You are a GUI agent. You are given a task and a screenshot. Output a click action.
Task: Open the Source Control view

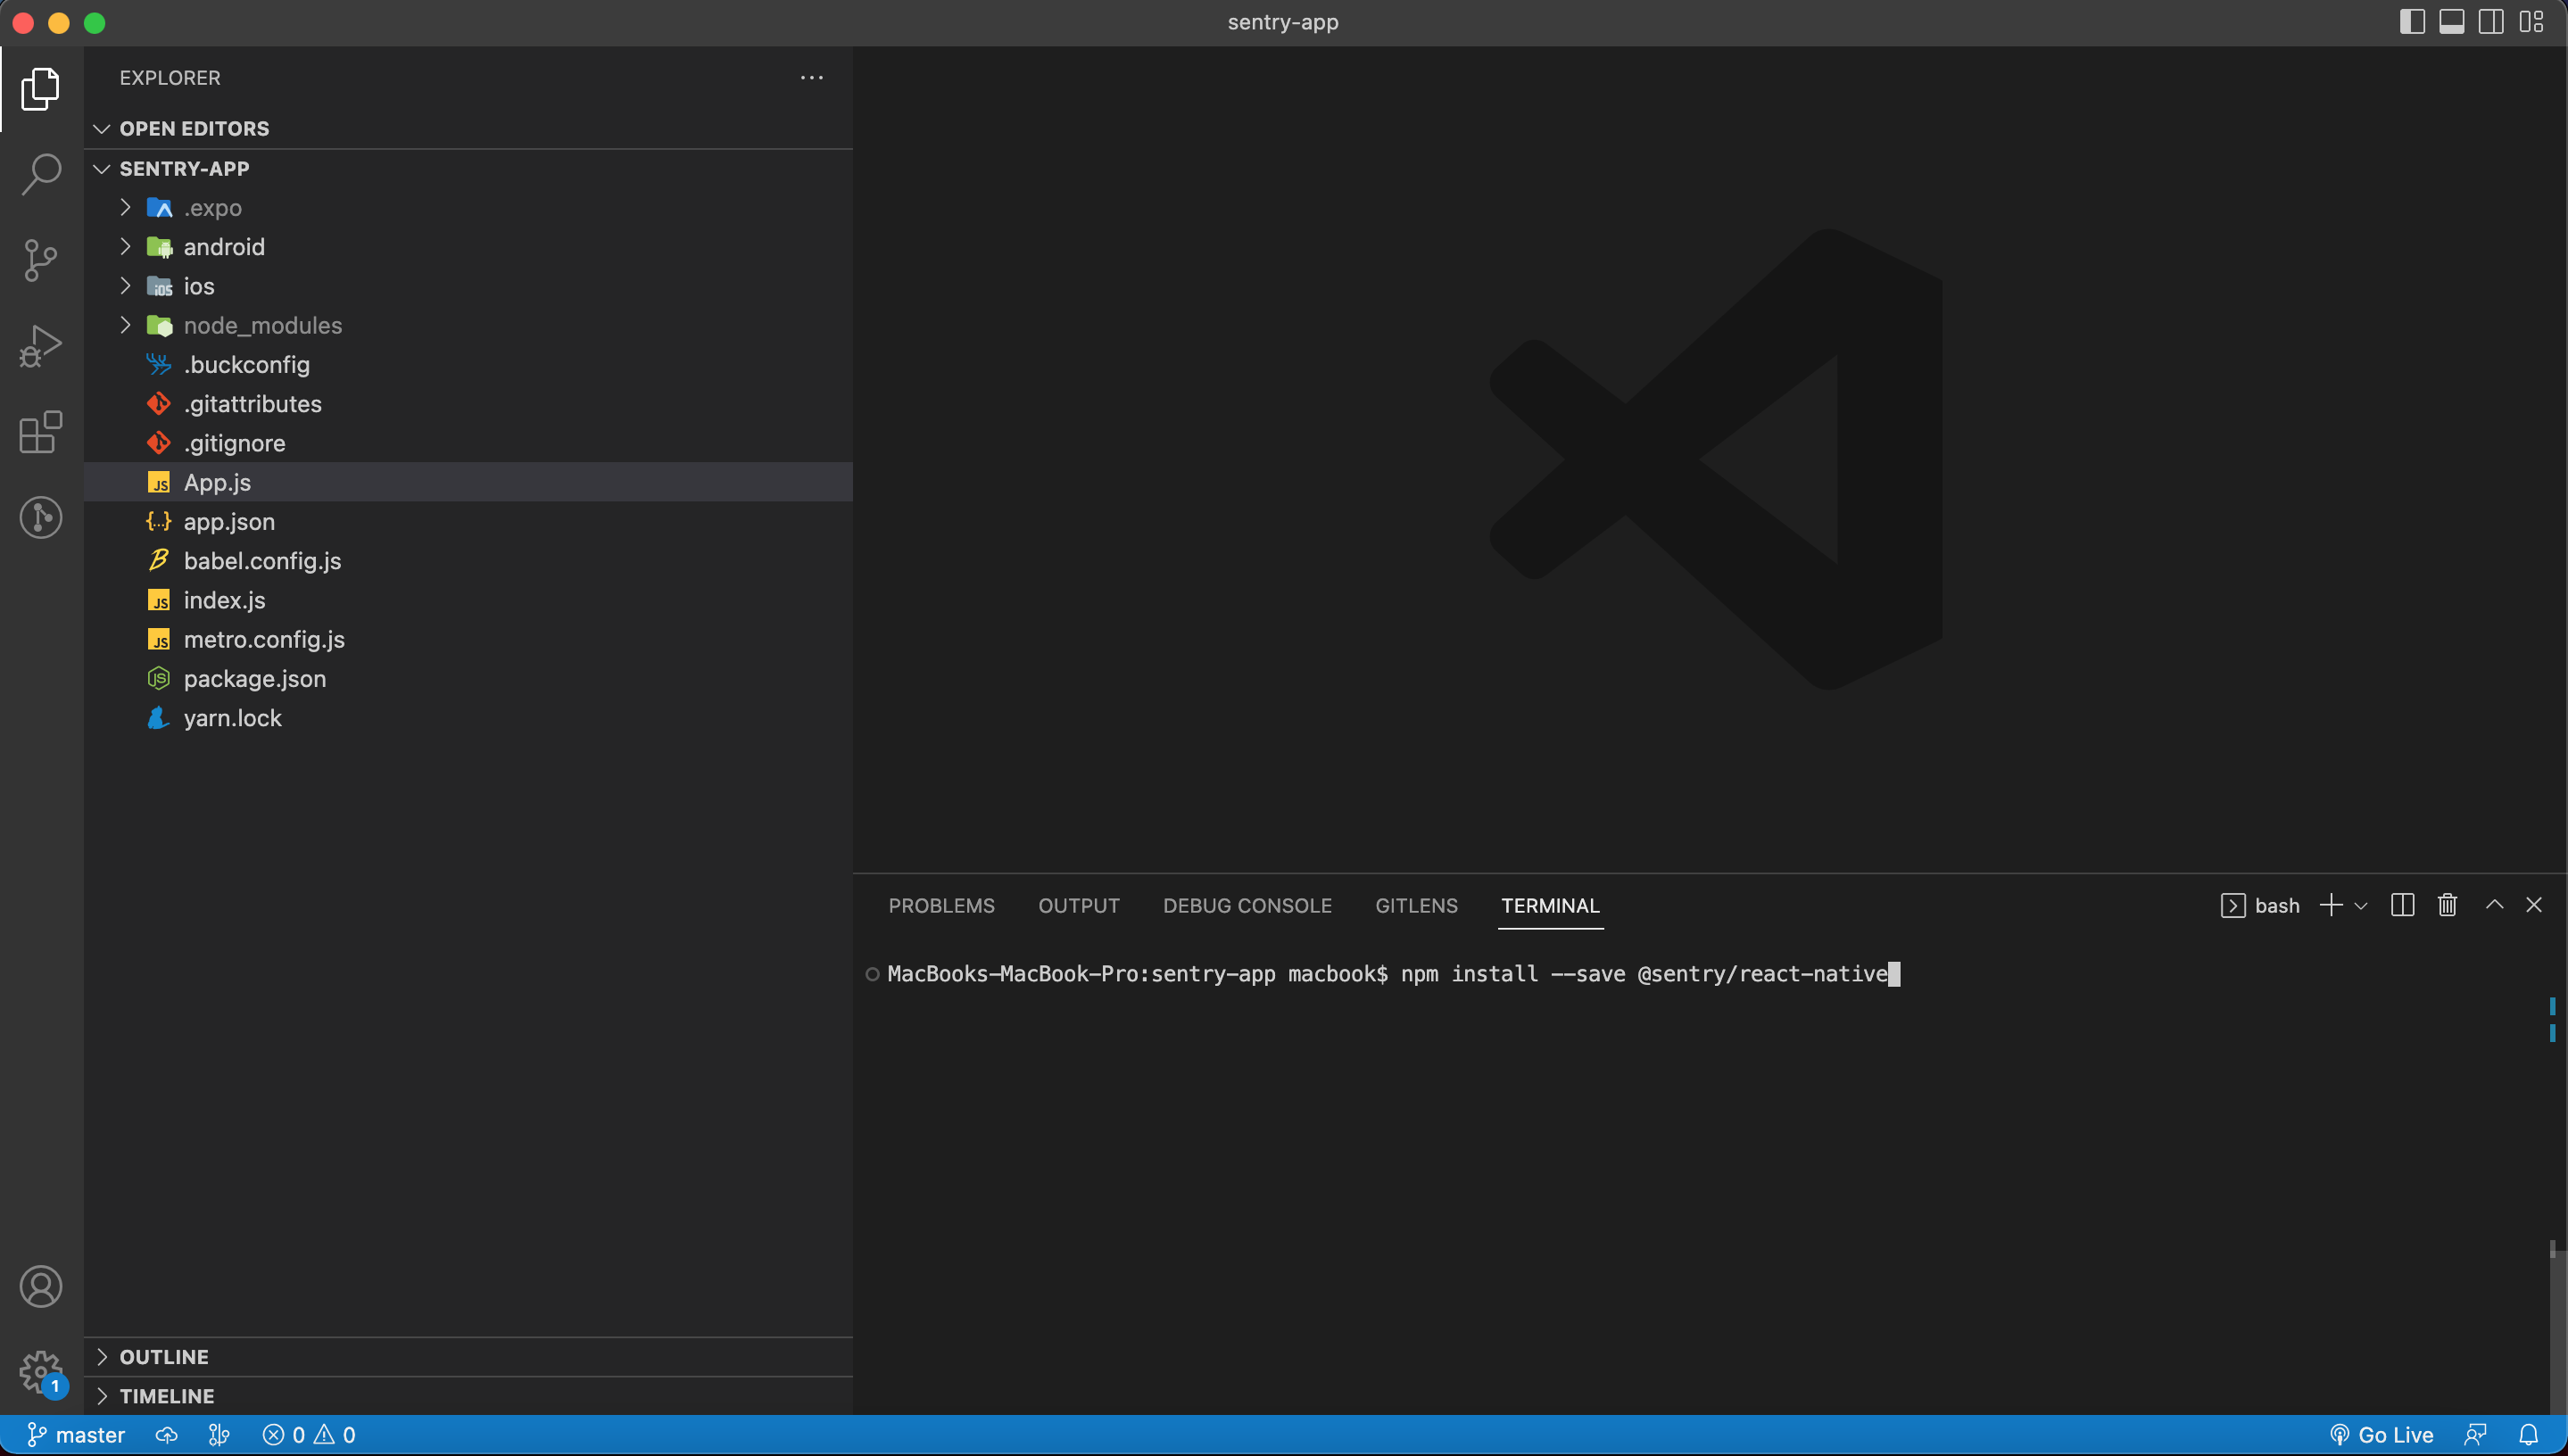click(x=41, y=260)
